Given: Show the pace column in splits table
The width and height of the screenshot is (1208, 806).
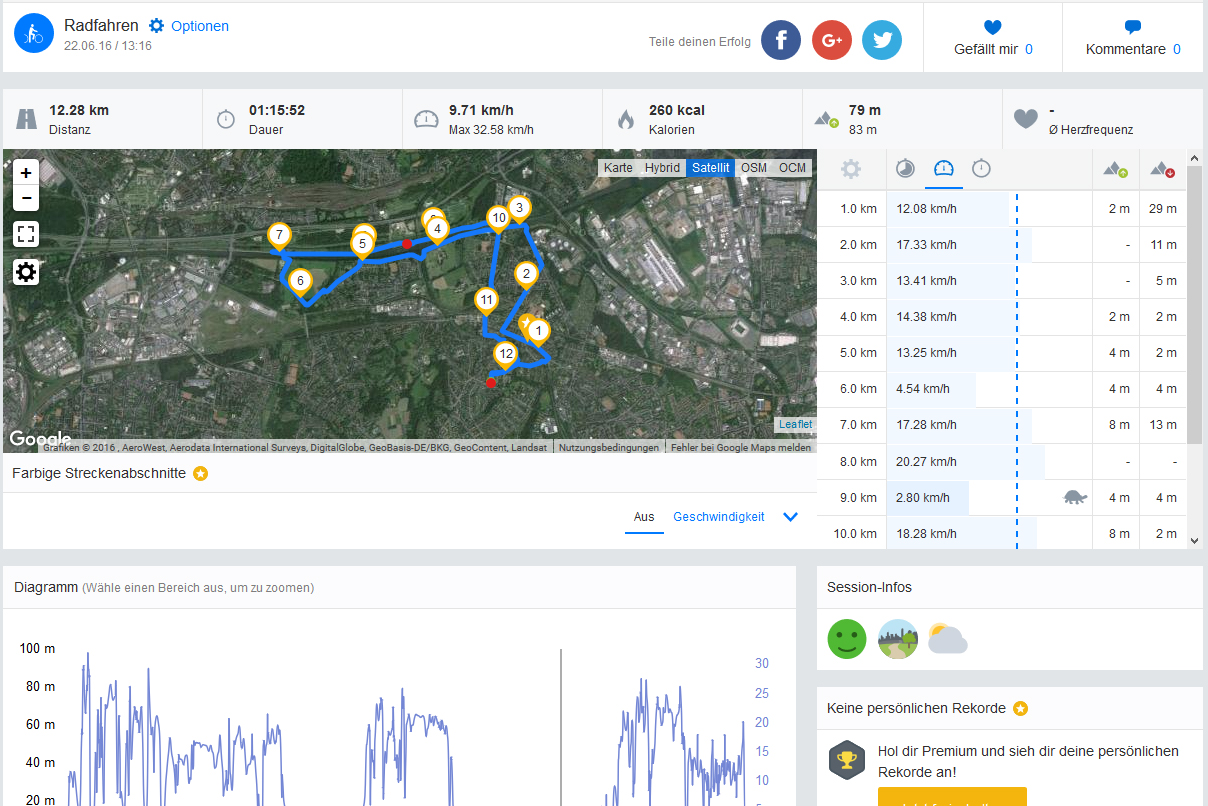Looking at the screenshot, I should [905, 169].
